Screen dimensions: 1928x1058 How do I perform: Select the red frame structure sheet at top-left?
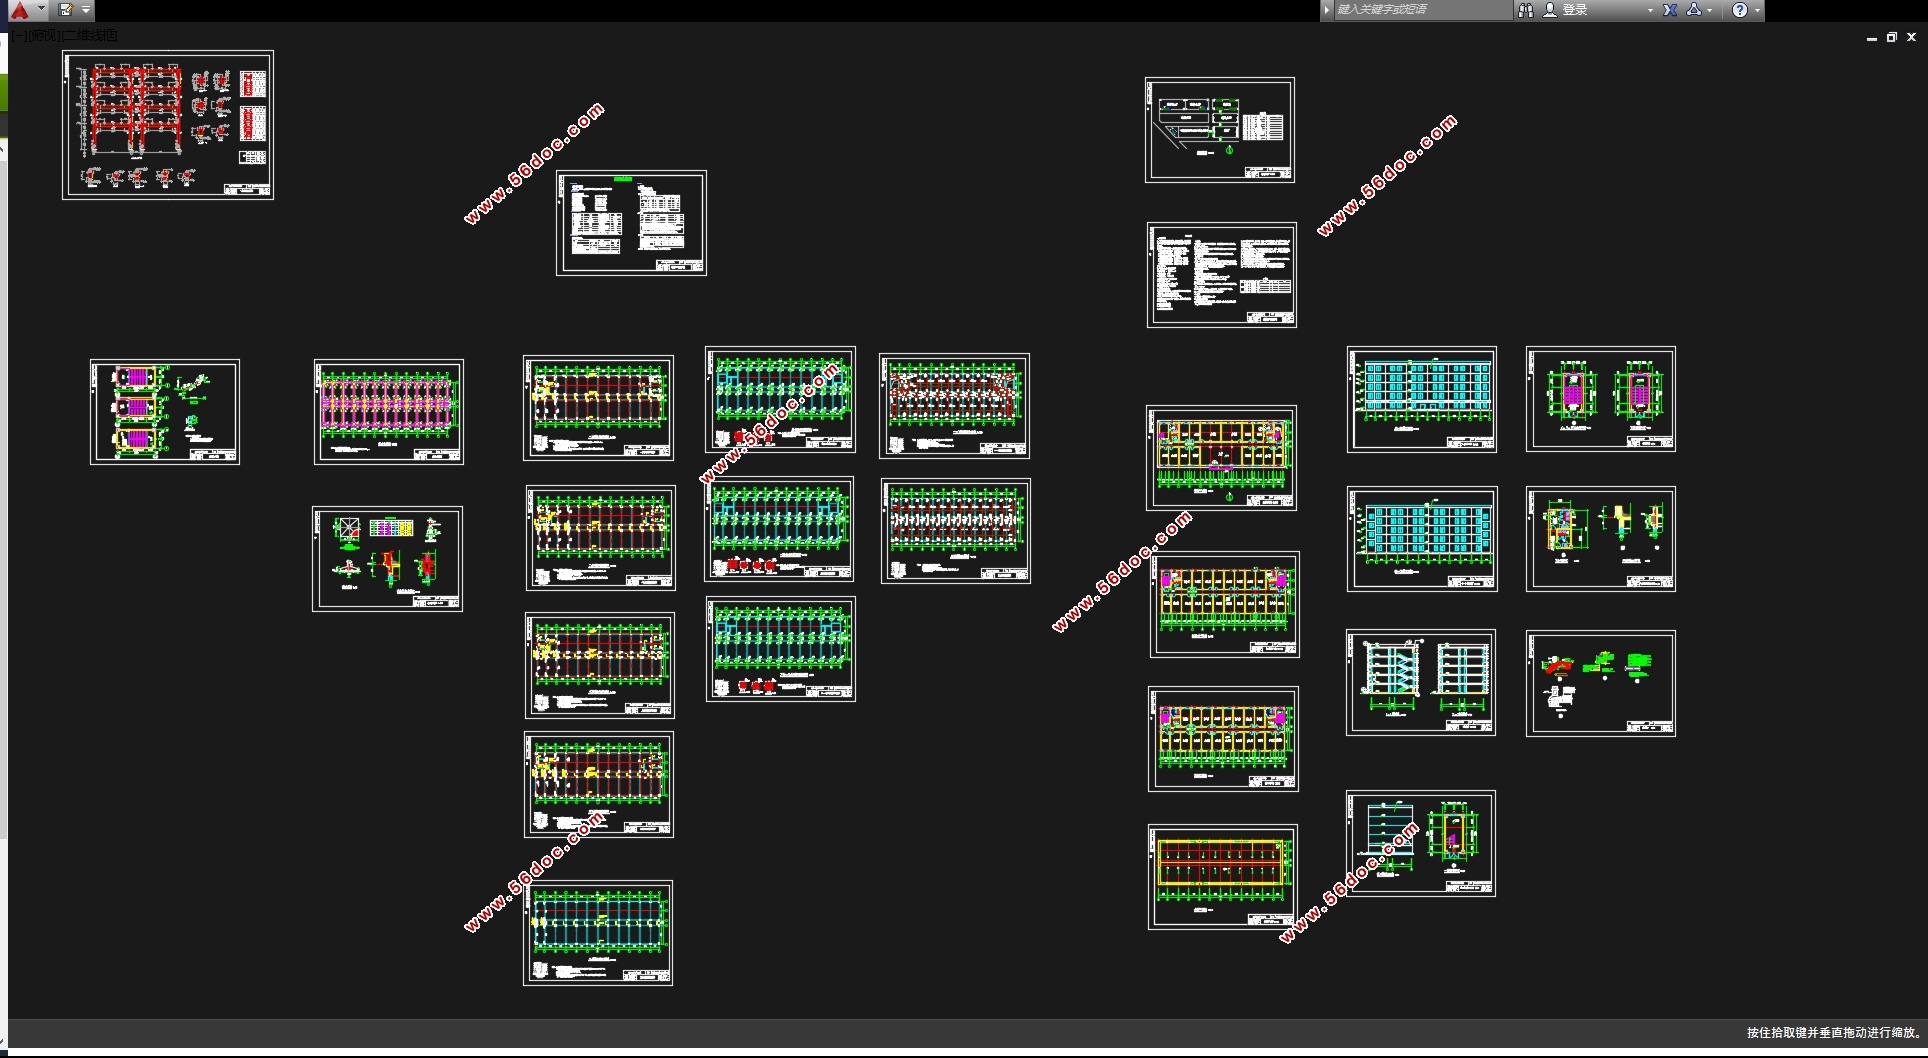tap(168, 125)
